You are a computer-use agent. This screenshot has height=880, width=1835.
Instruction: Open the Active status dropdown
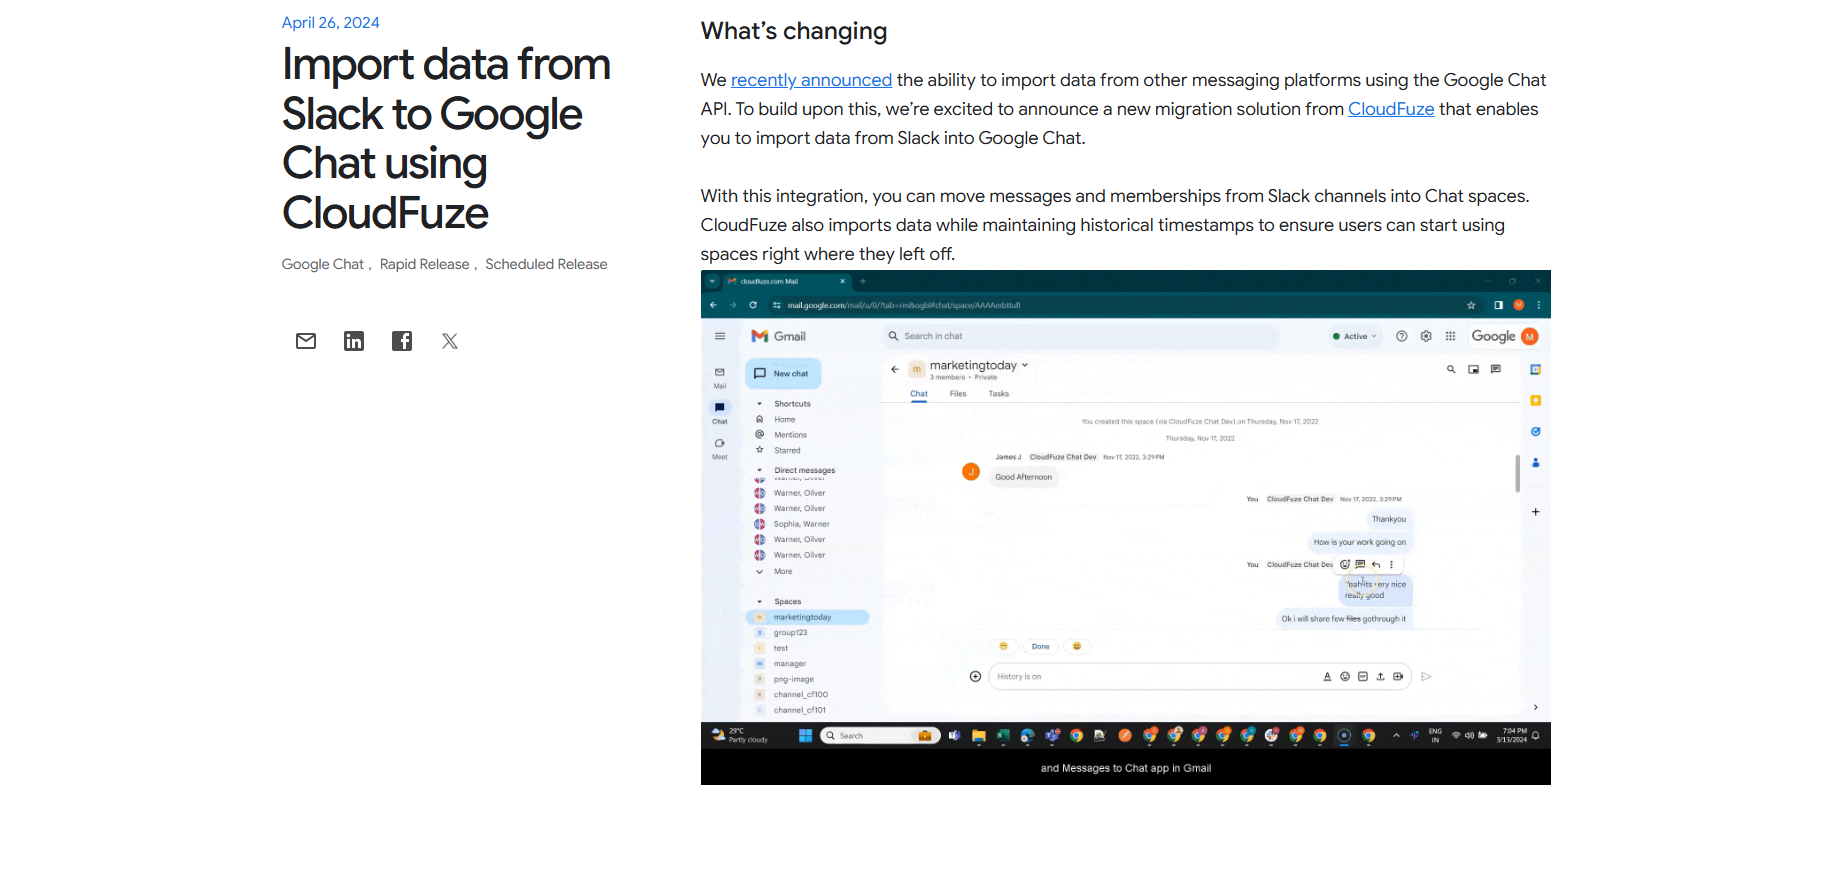tap(1355, 336)
